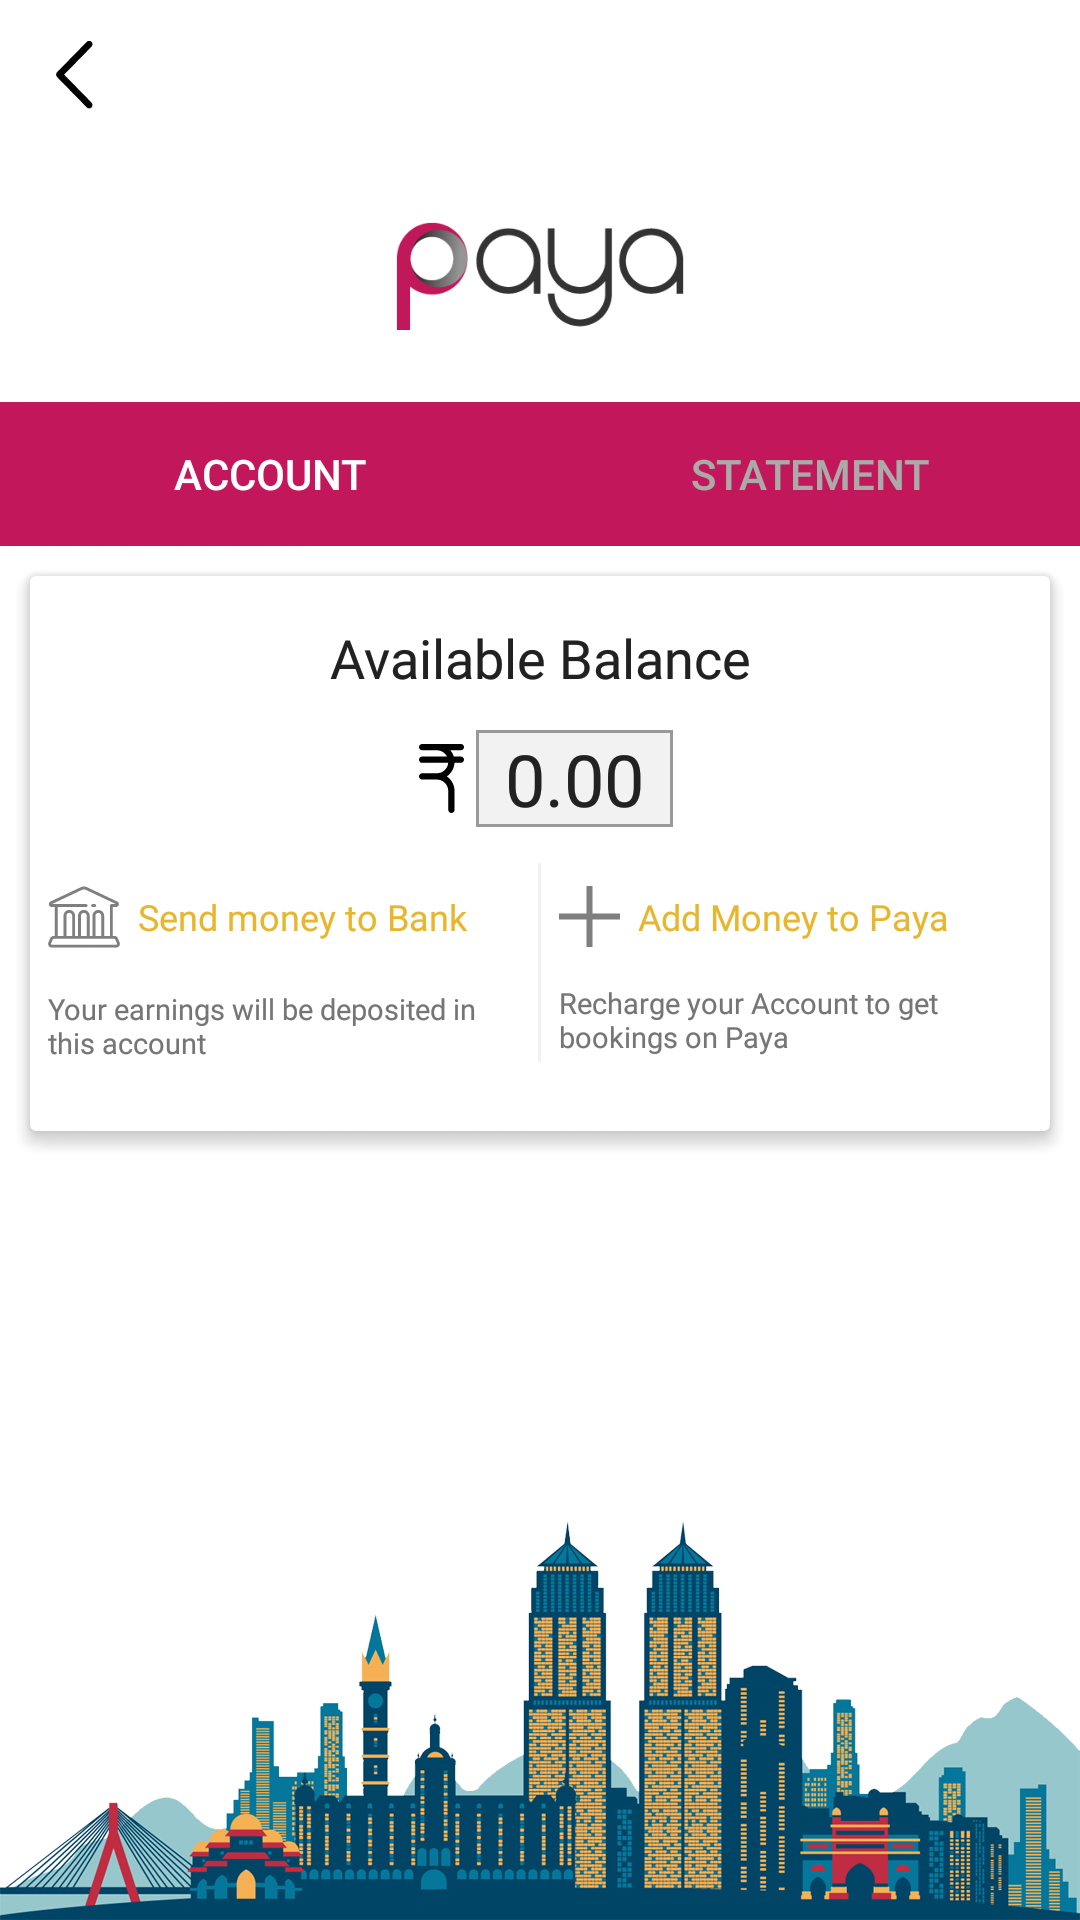Click the rupee currency symbol

coord(441,778)
